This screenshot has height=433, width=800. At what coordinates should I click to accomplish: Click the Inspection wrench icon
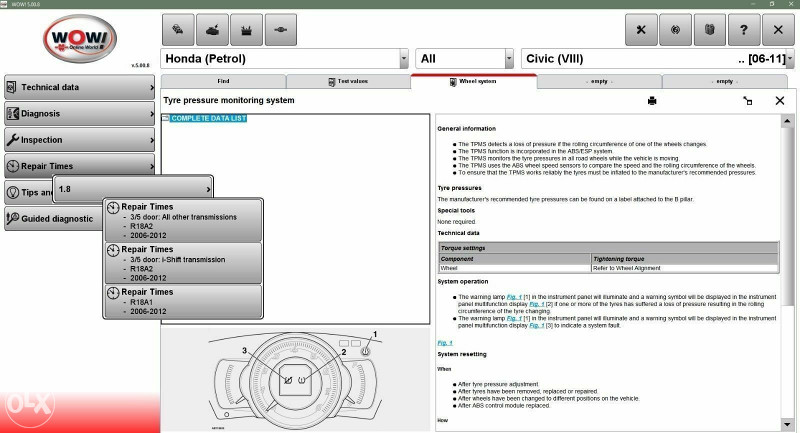click(13, 139)
